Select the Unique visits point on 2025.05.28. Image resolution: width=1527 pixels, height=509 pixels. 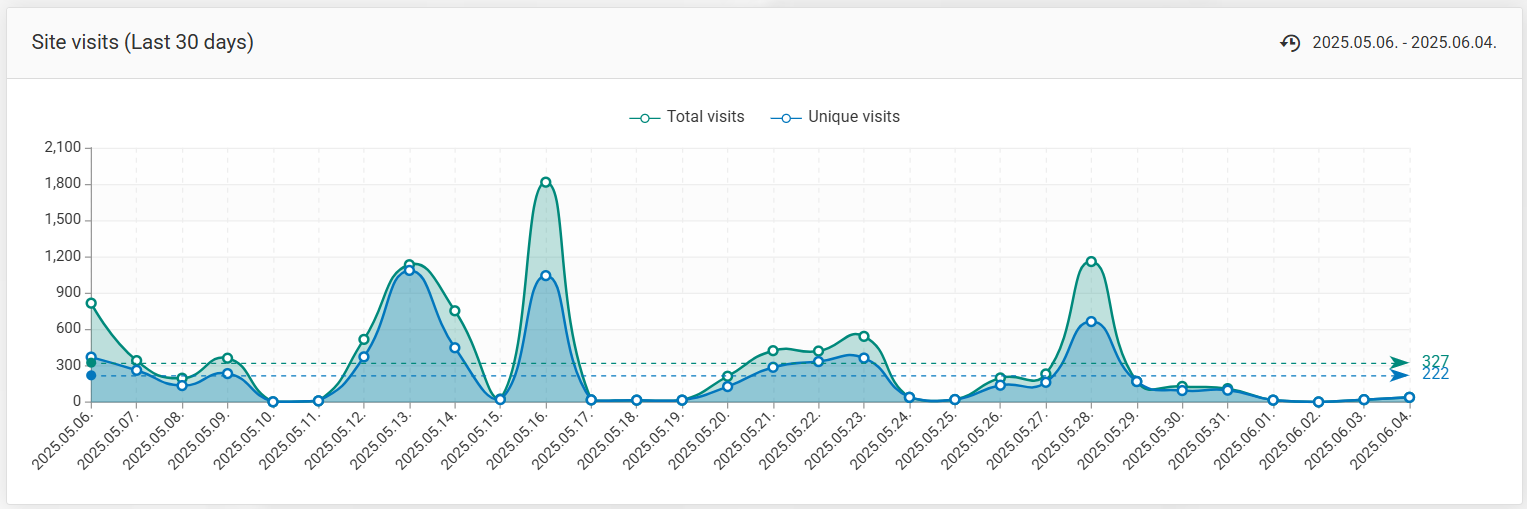[x=1091, y=322]
